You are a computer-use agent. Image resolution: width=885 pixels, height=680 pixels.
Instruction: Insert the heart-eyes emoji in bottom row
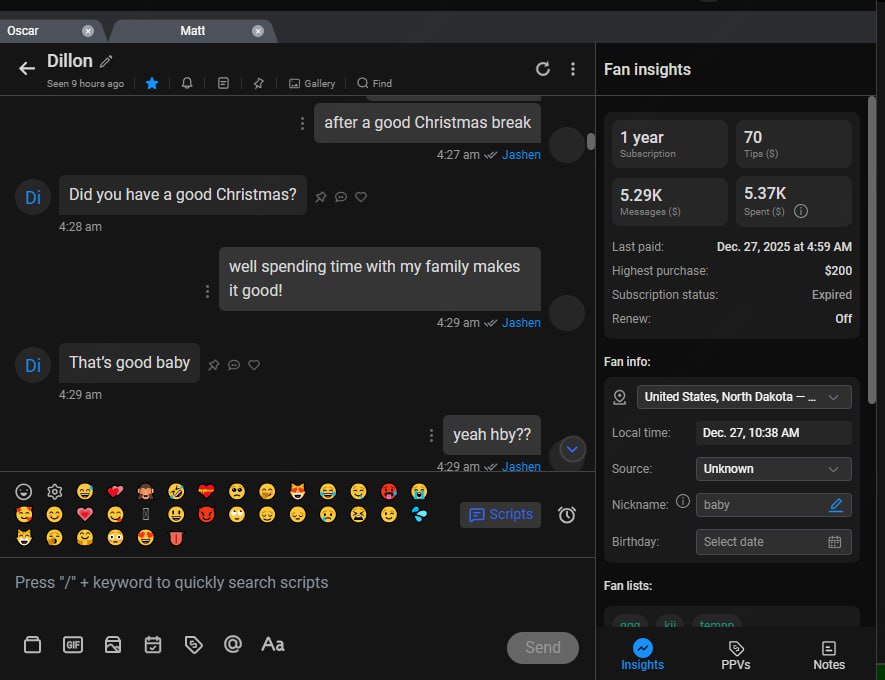click(x=146, y=538)
